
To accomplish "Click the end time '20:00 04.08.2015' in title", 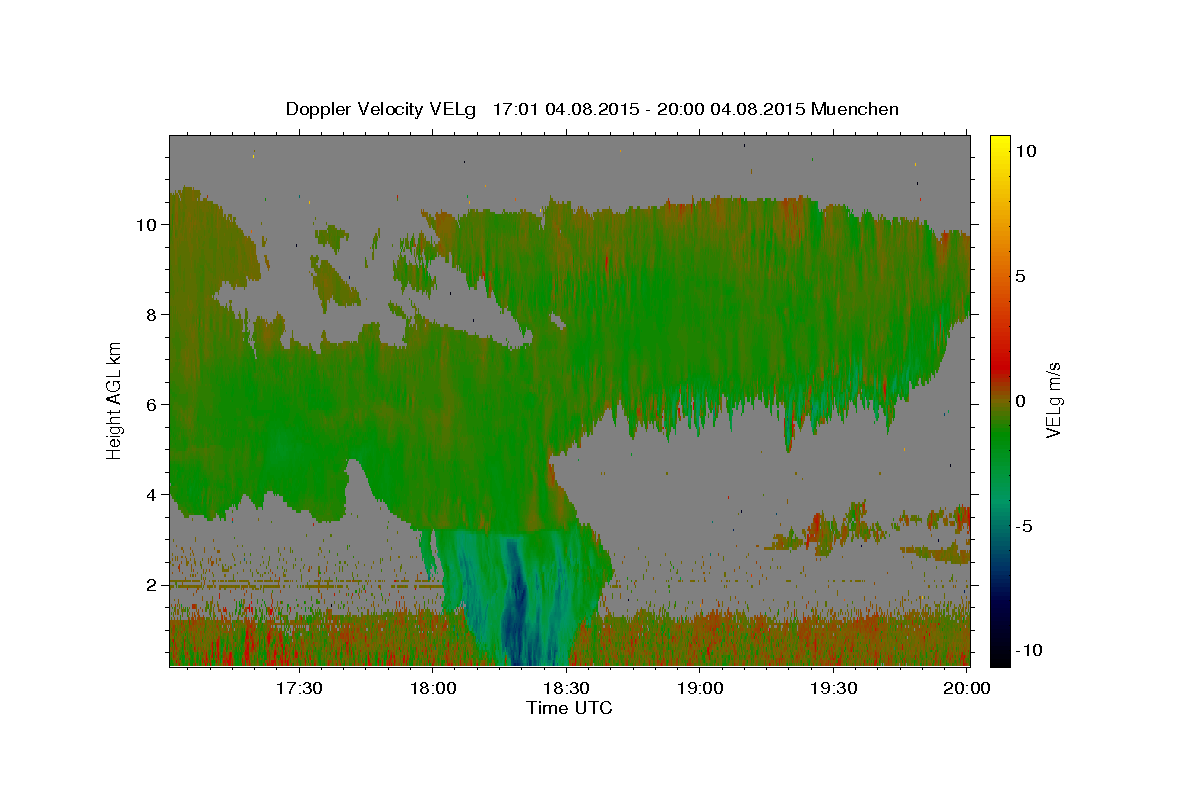I will [x=731, y=109].
